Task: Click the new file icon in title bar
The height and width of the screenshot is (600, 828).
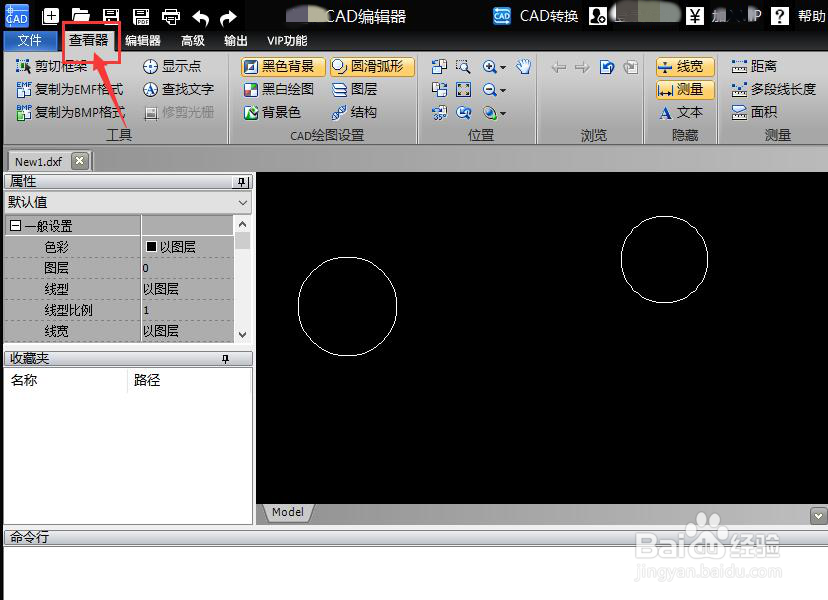Action: tap(50, 16)
